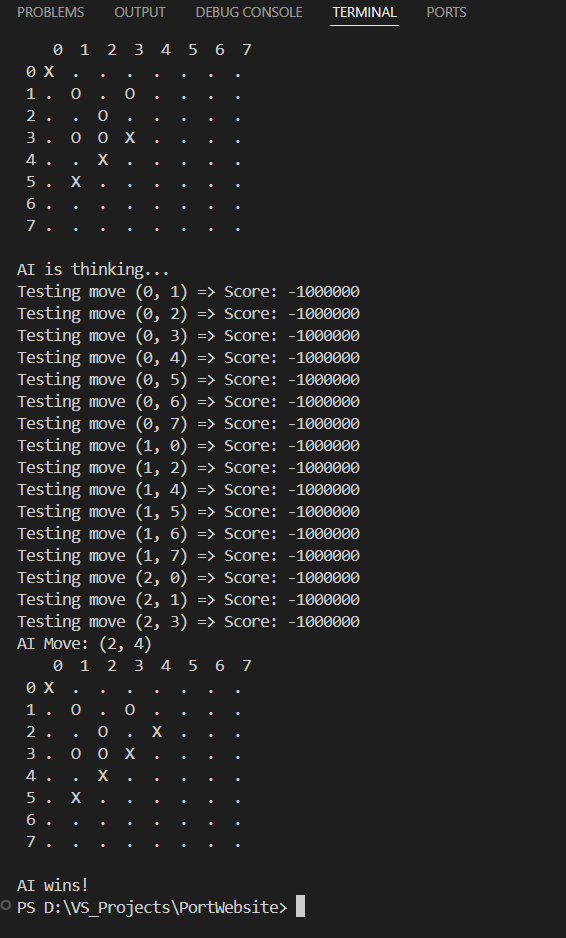Screen dimensions: 566x938
Task: Click the terminal cursor block after the prompt
Action: pos(300,906)
